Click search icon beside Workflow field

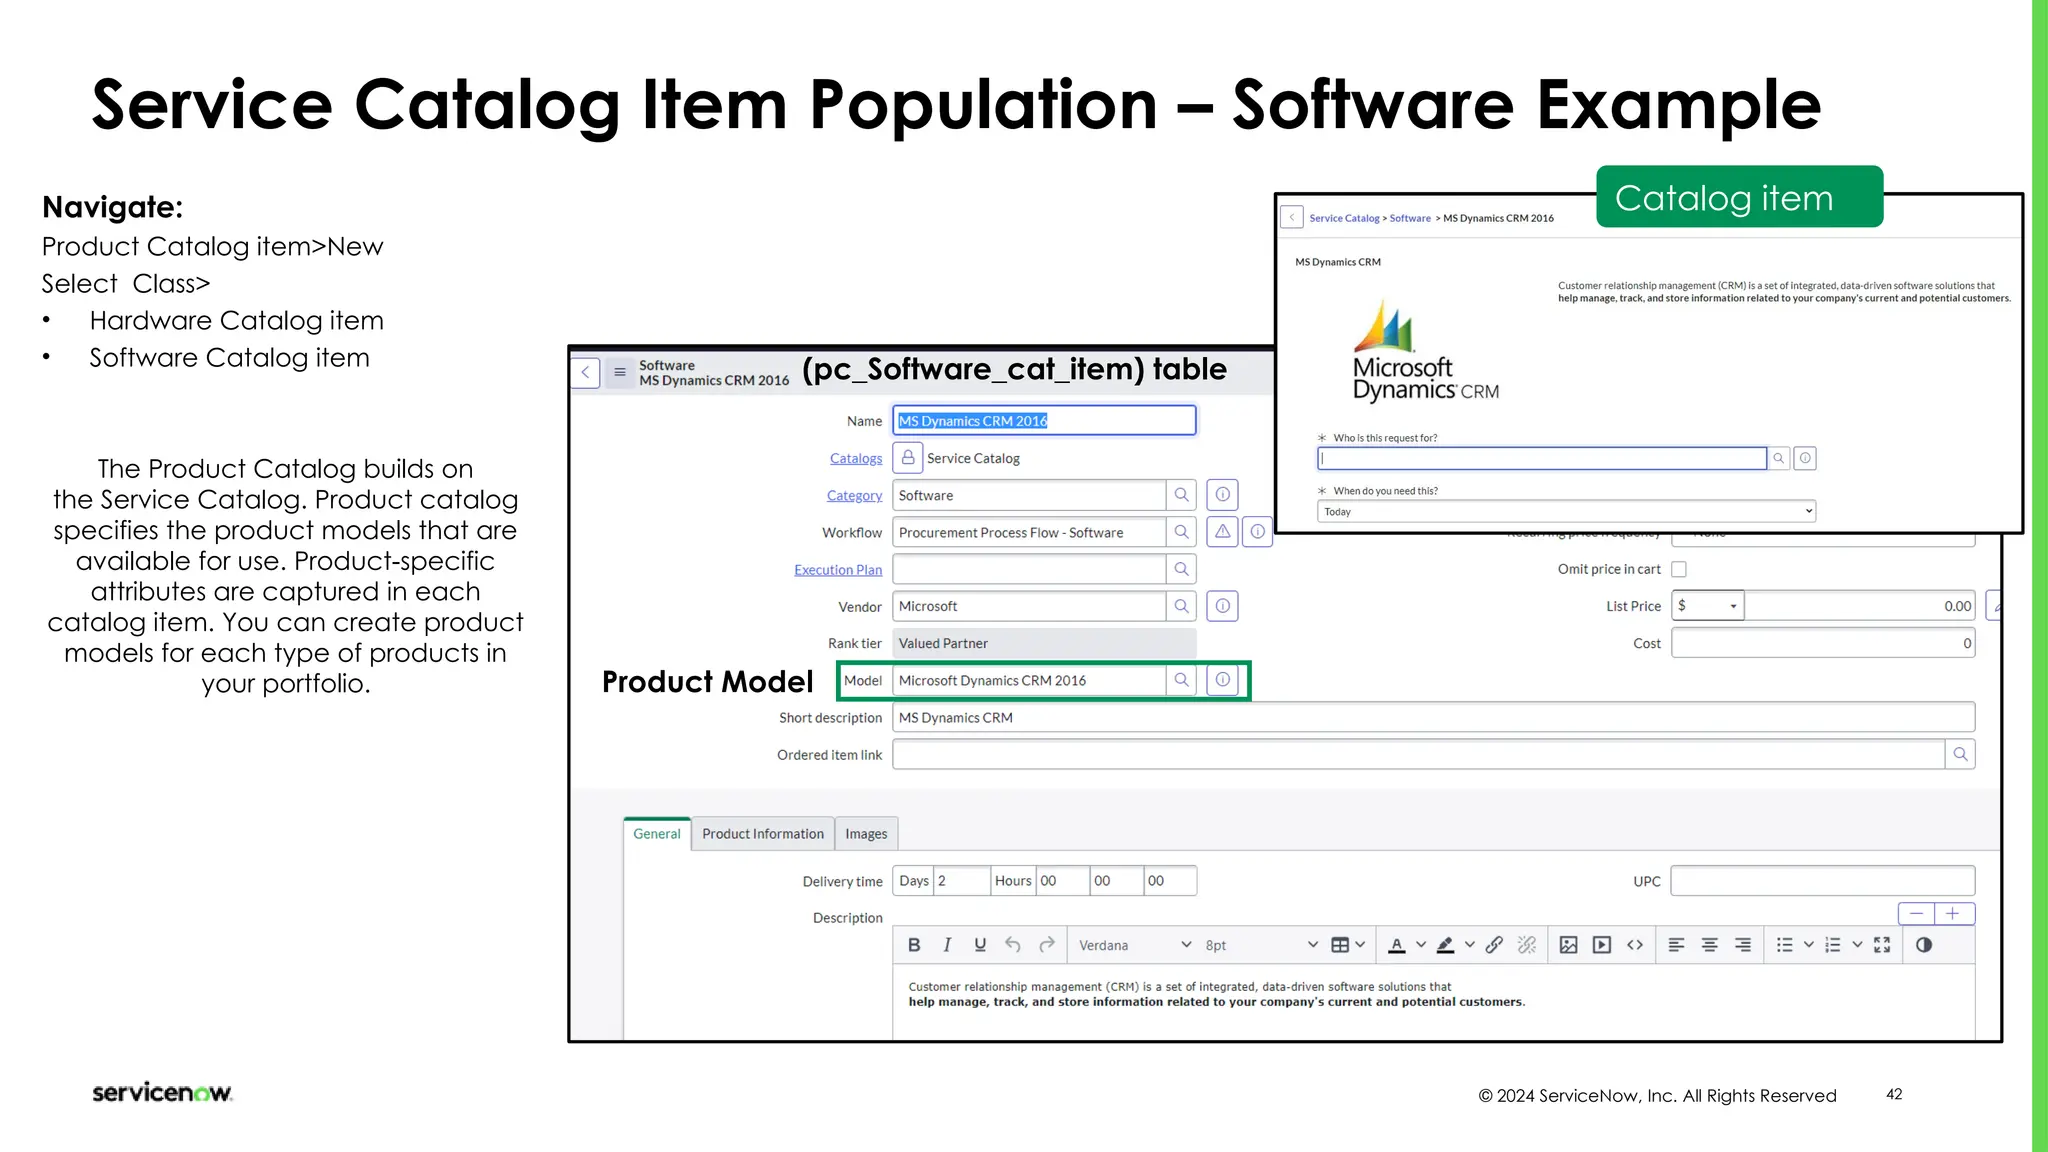(x=1182, y=532)
